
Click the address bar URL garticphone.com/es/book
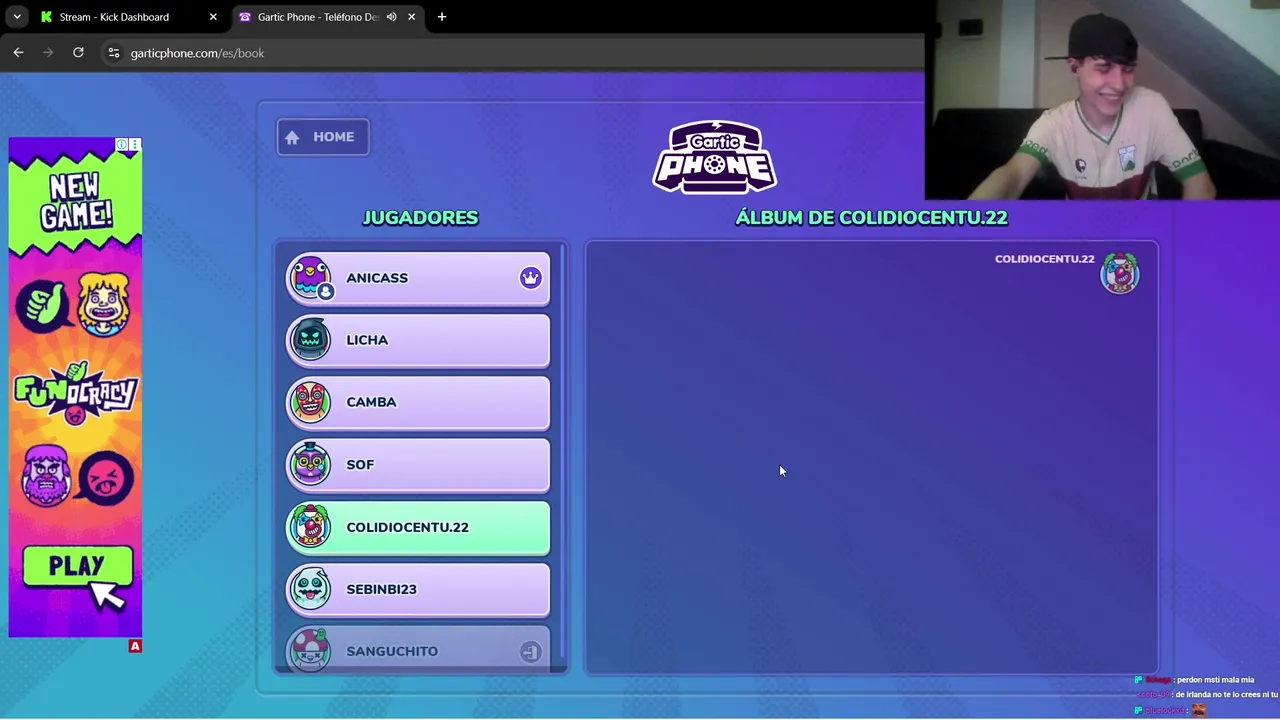tap(197, 53)
